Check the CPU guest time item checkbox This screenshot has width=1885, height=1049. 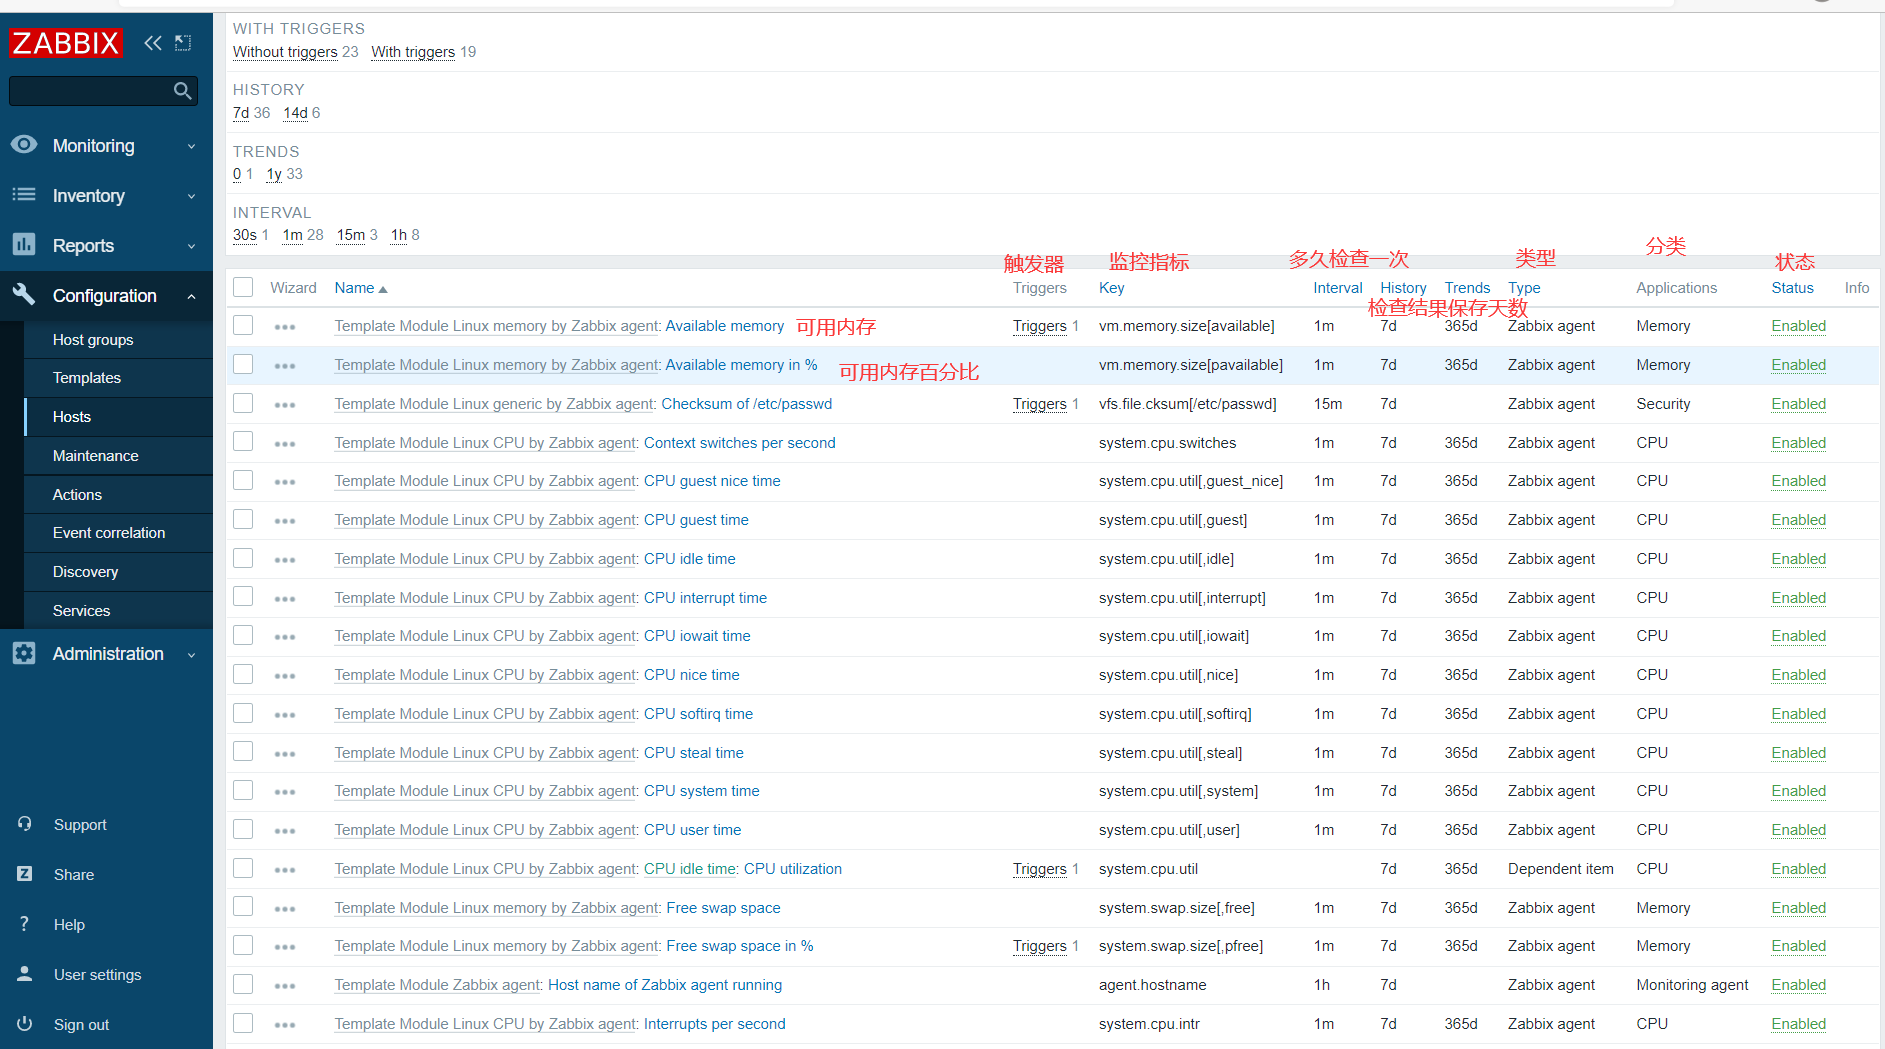pyautogui.click(x=243, y=519)
